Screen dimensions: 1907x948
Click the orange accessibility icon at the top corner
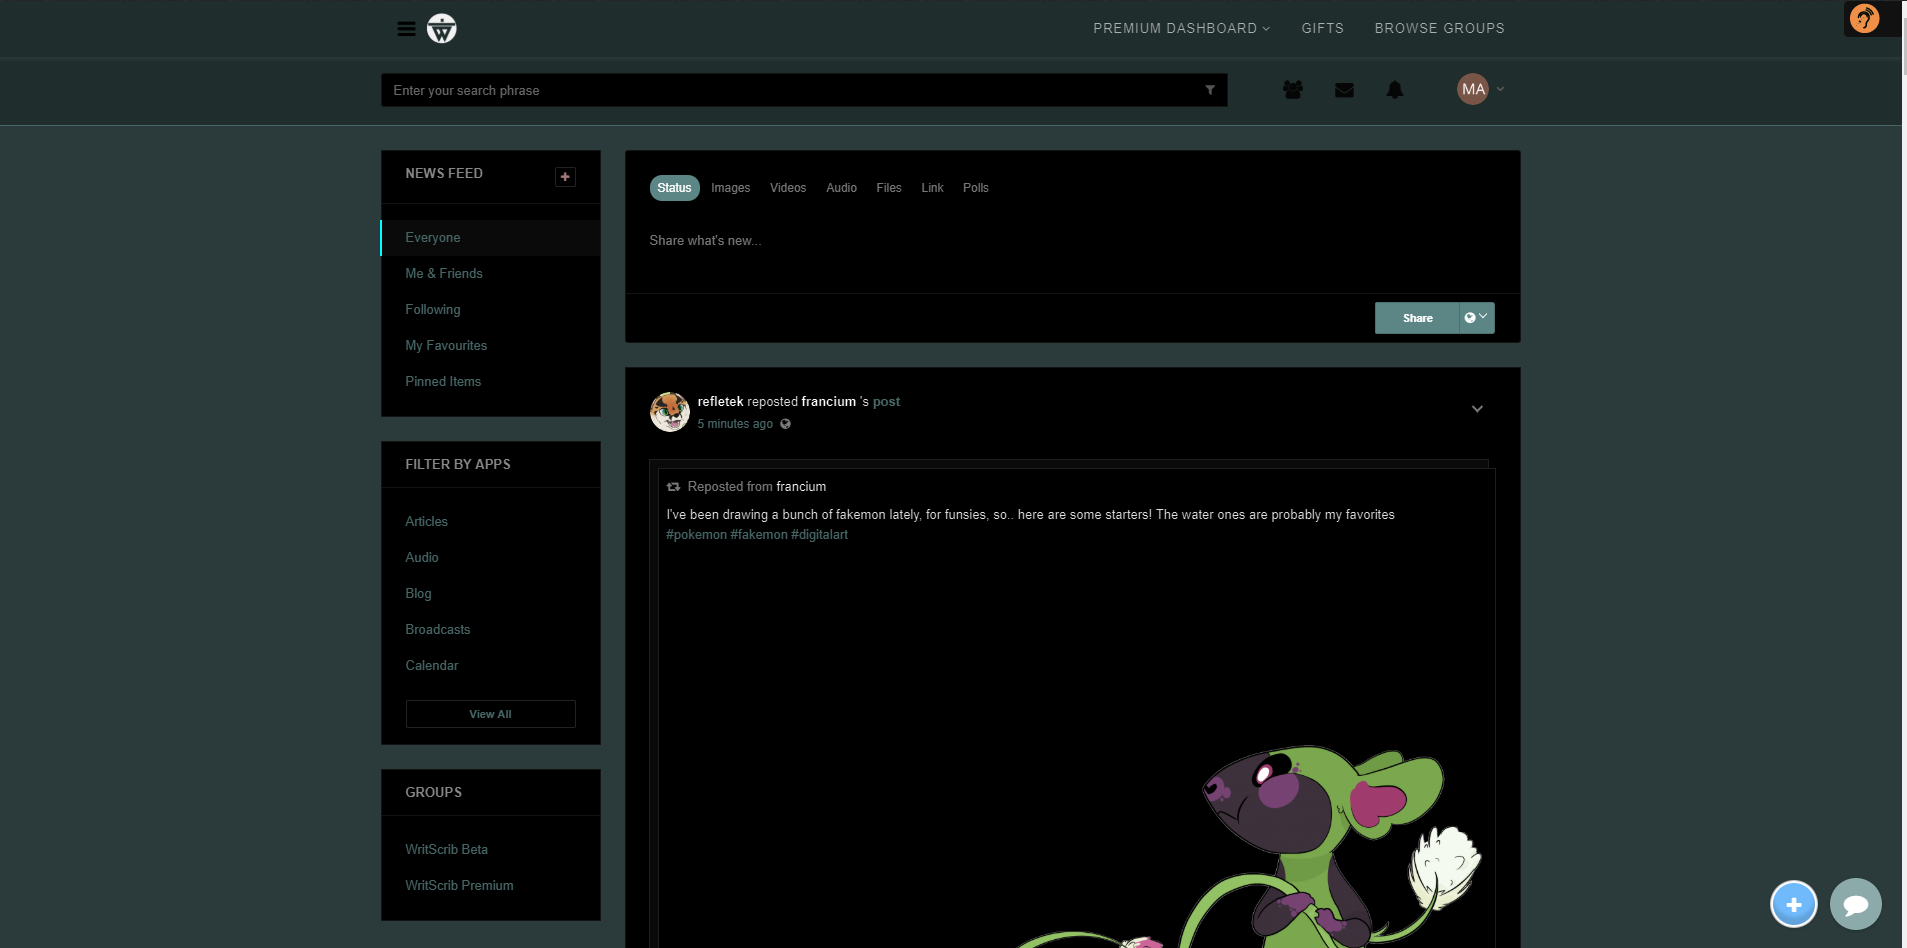coord(1865,18)
